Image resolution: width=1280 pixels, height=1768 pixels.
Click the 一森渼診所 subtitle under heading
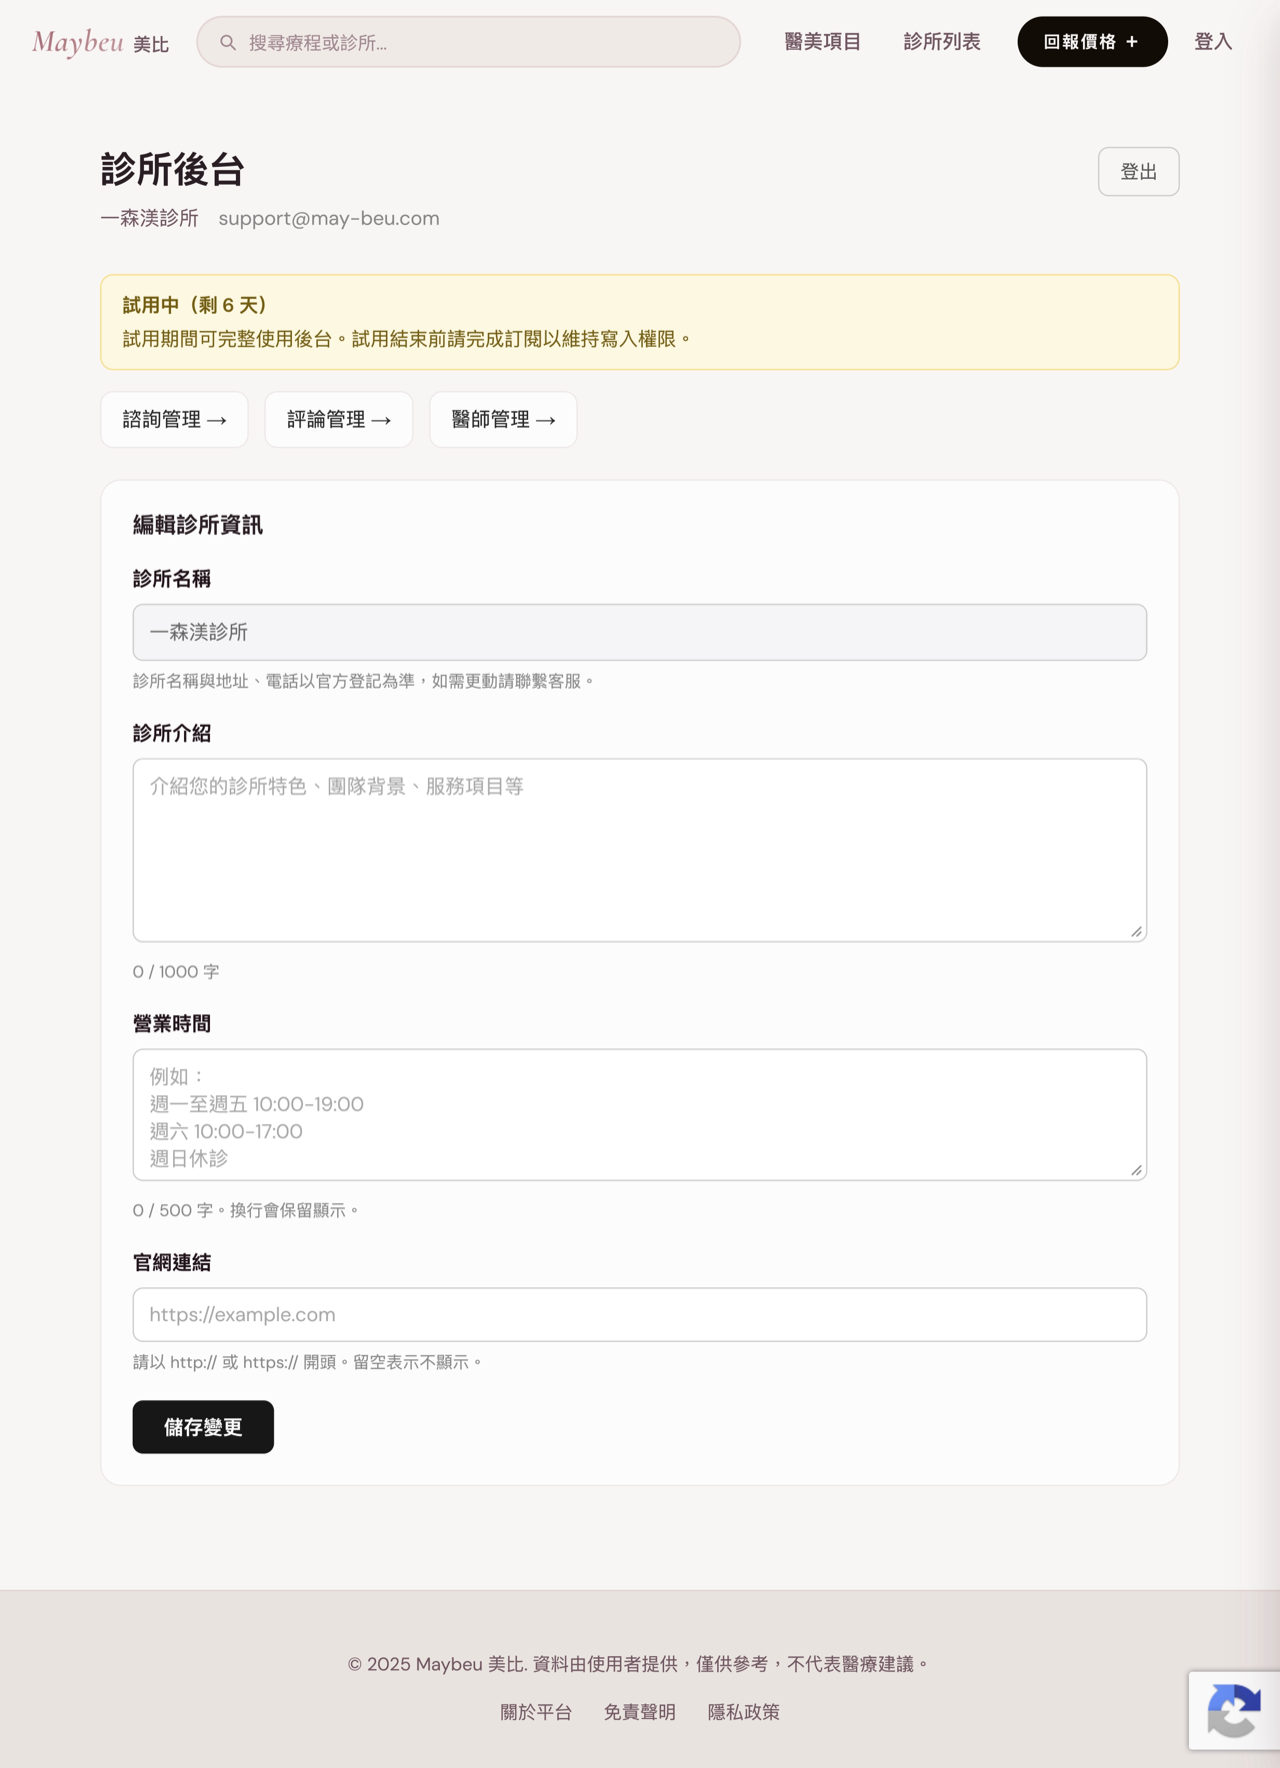tap(149, 218)
